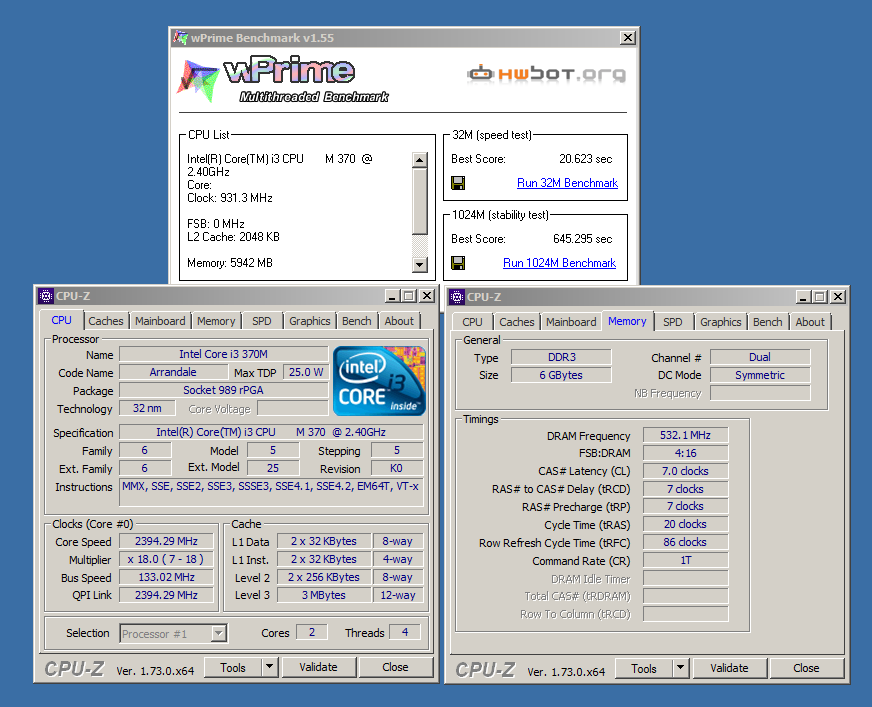Open Memory tab in left CPU-Z window
The image size is (872, 707).
pos(216,321)
